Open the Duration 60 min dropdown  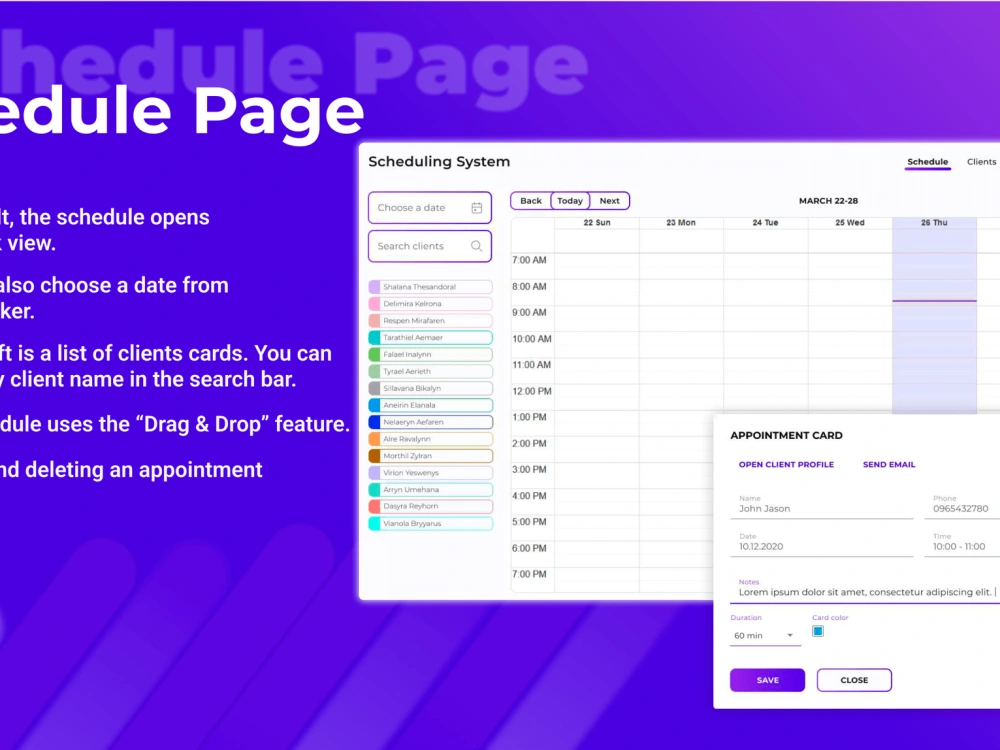[765, 636]
